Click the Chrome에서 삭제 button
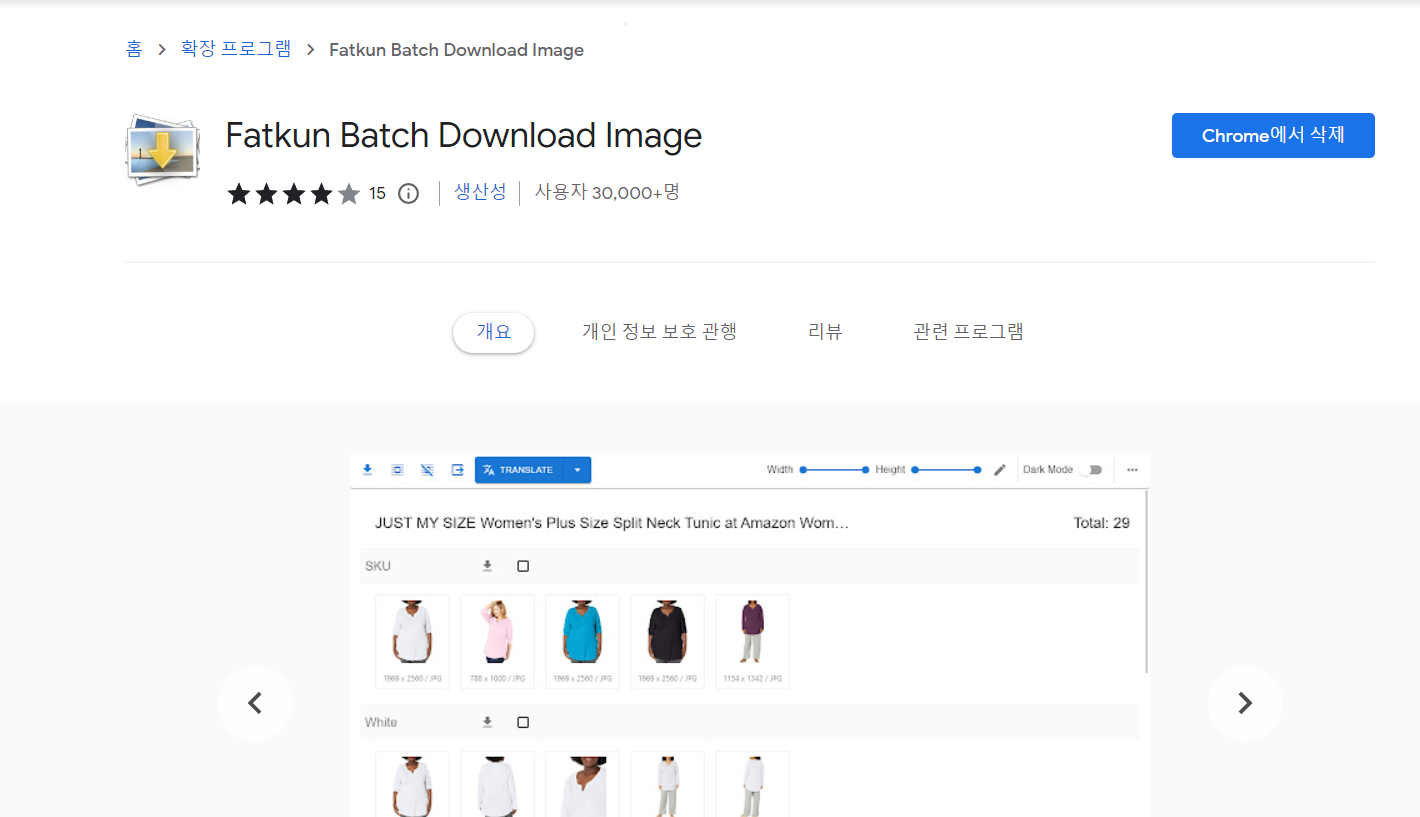This screenshot has height=817, width=1420. tap(1273, 136)
